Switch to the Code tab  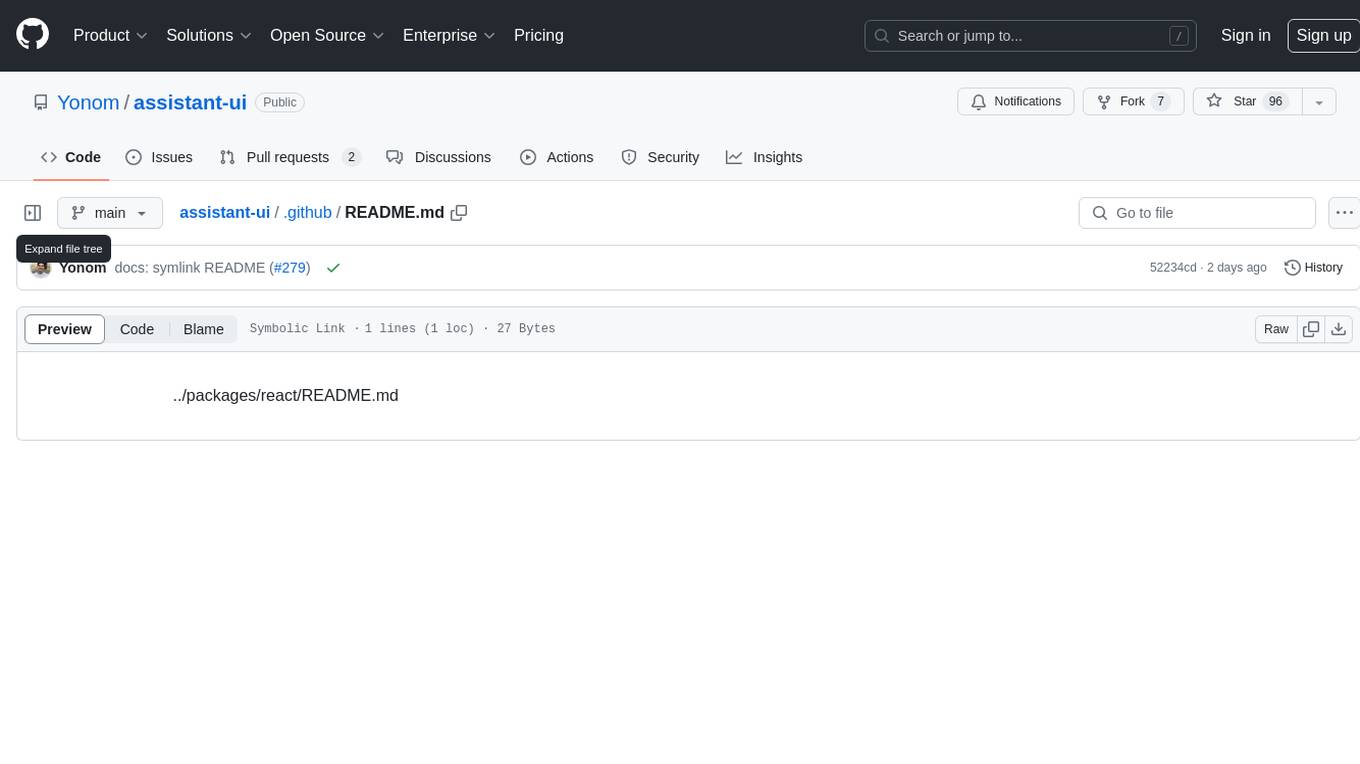[71, 157]
